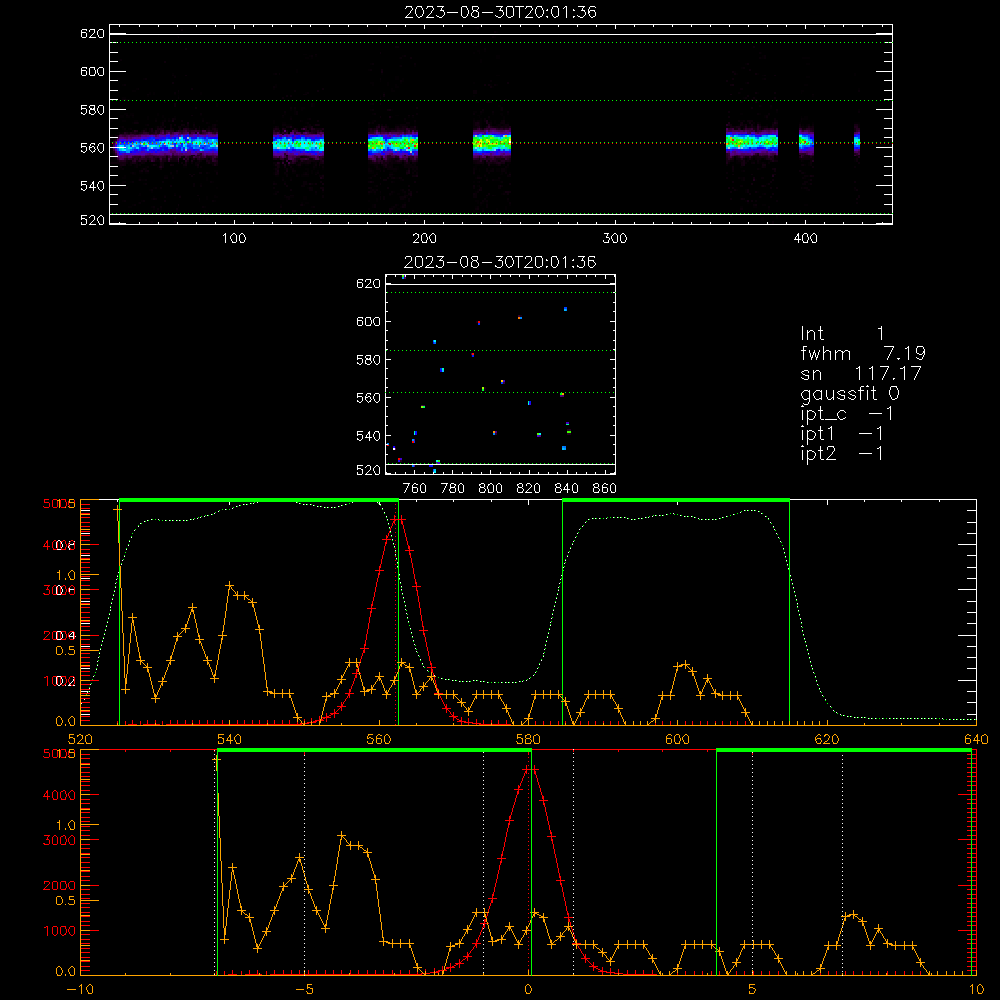
Task: Click the spectral band segment near x=230
Action: [492, 143]
